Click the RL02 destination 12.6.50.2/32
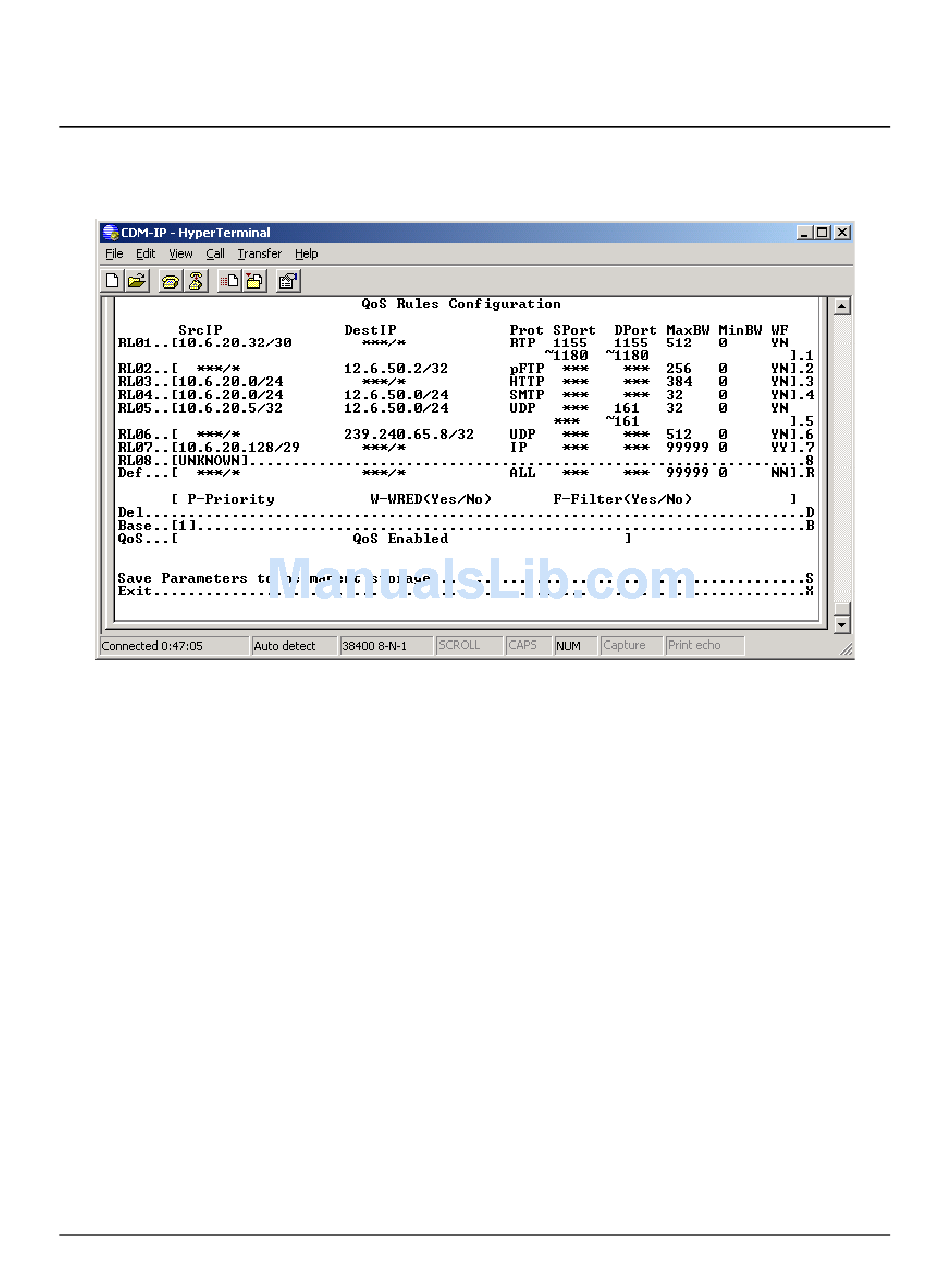Viewport: 950px width, 1267px height. 396,369
